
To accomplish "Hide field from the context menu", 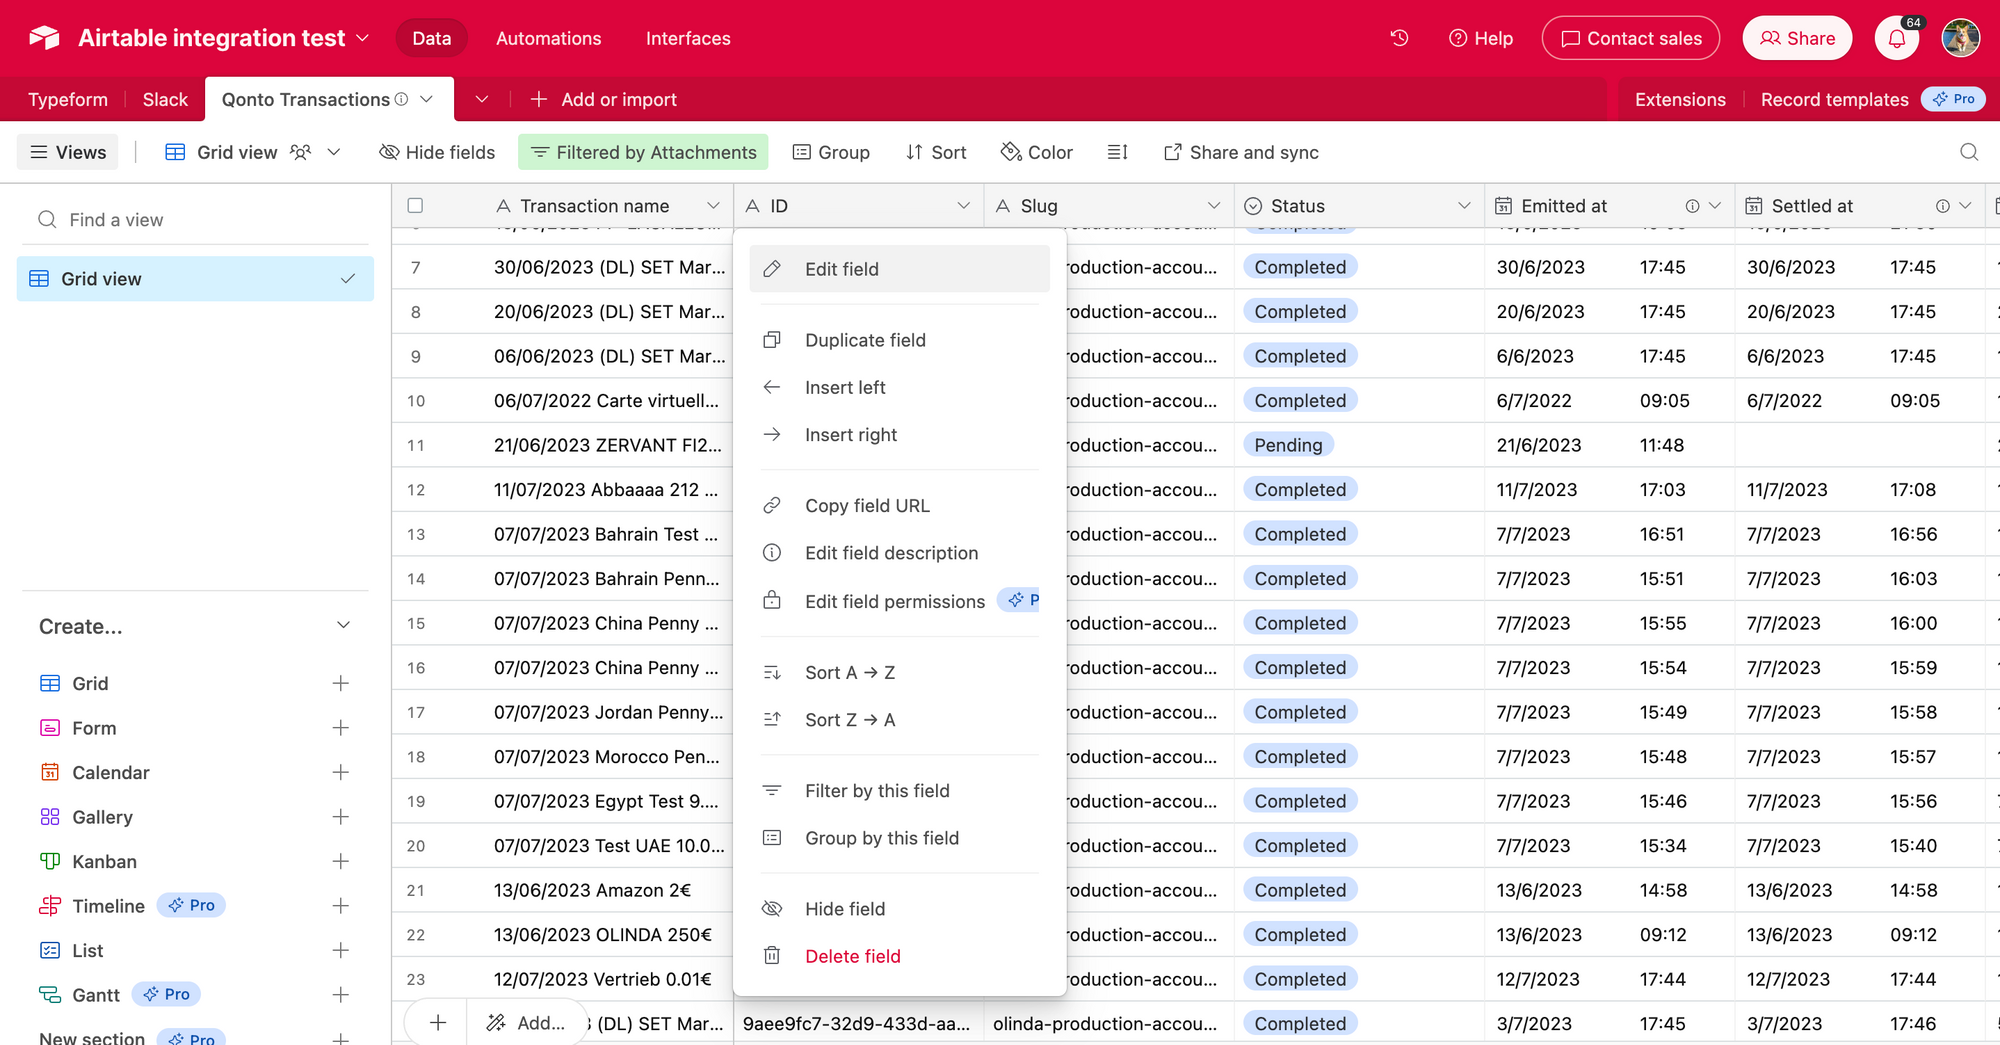I will pos(844,908).
